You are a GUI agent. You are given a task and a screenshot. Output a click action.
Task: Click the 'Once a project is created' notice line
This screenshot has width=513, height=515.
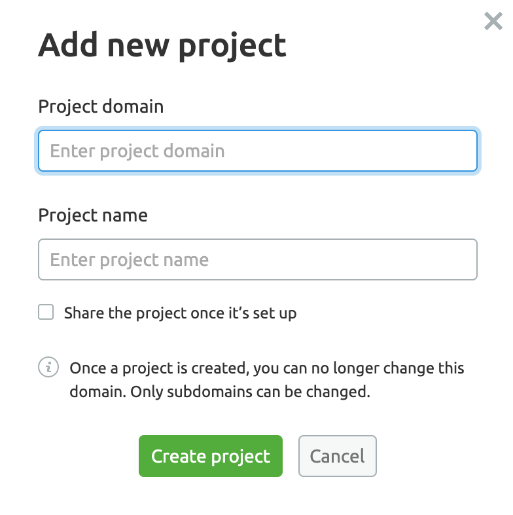[x=267, y=369]
